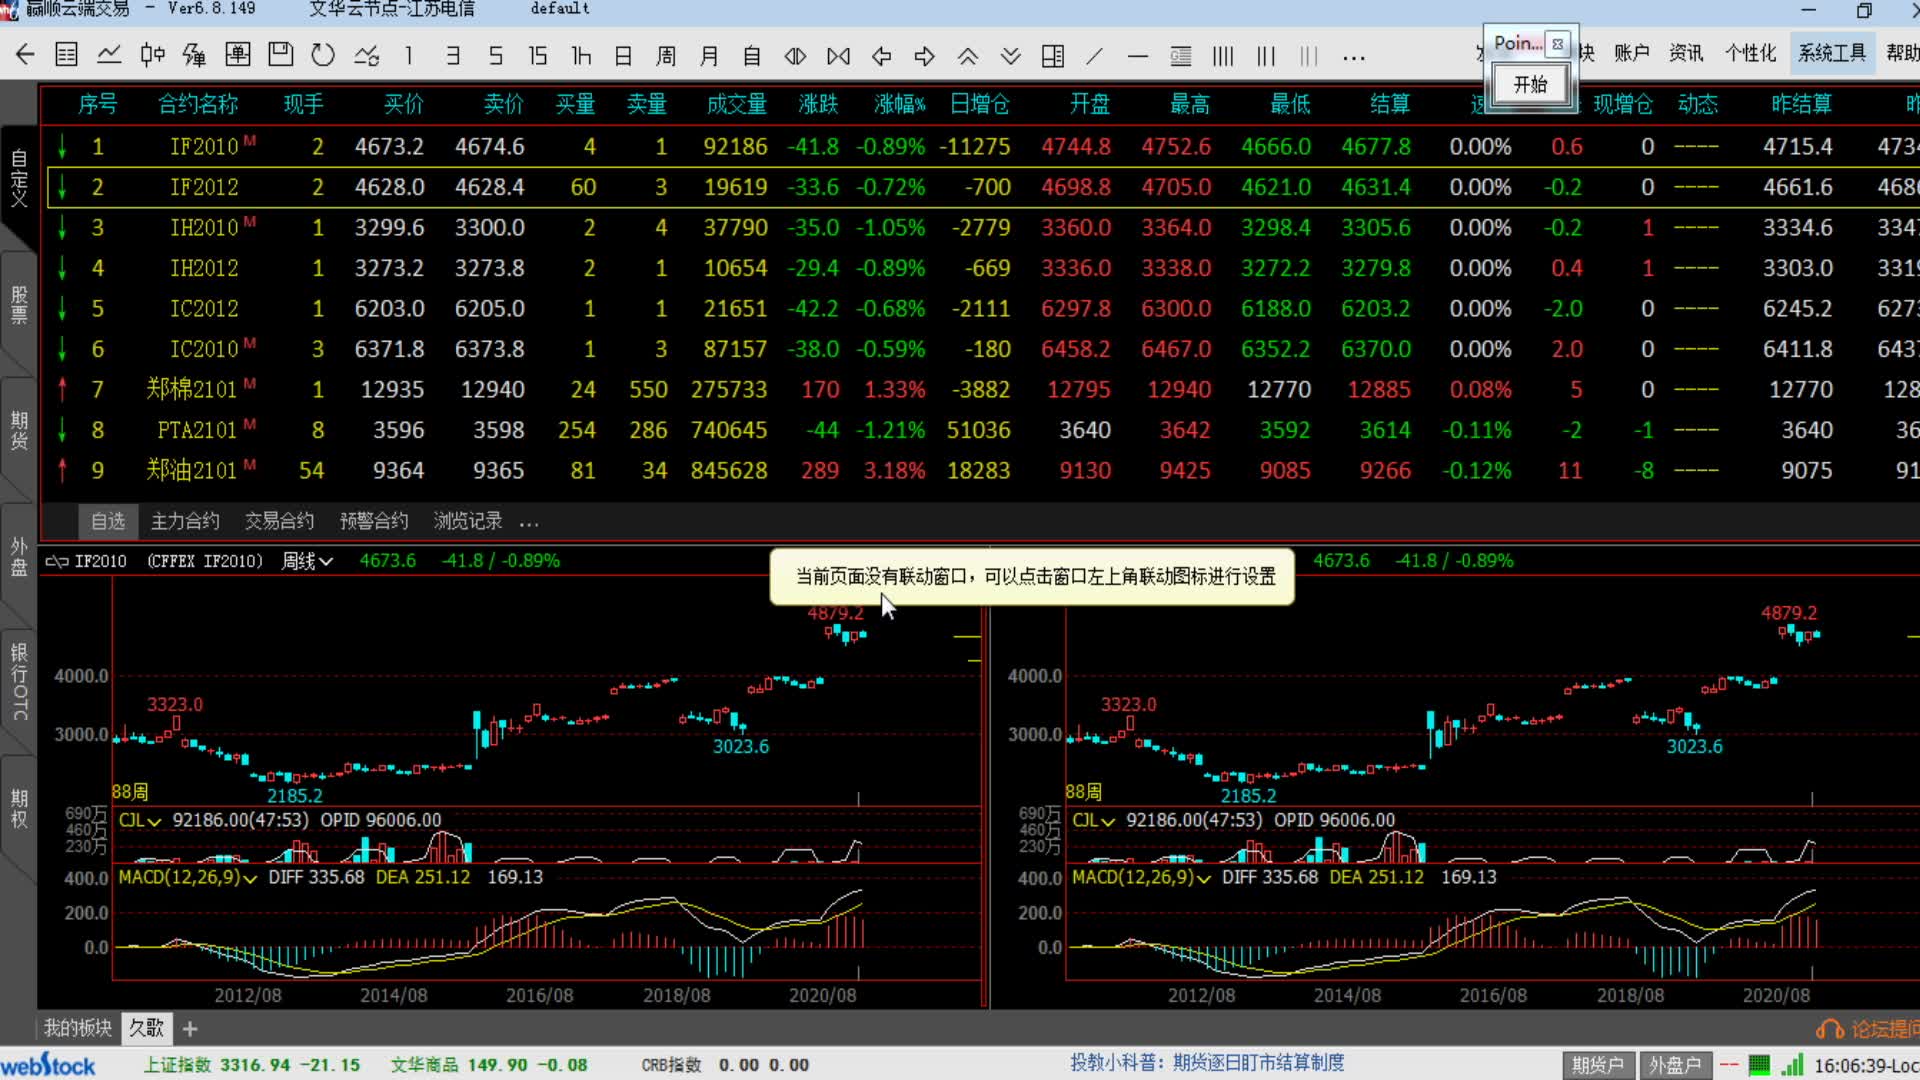Click the back arrow toolbar icon
Viewport: 1920px width, 1080px height.
pos(25,55)
